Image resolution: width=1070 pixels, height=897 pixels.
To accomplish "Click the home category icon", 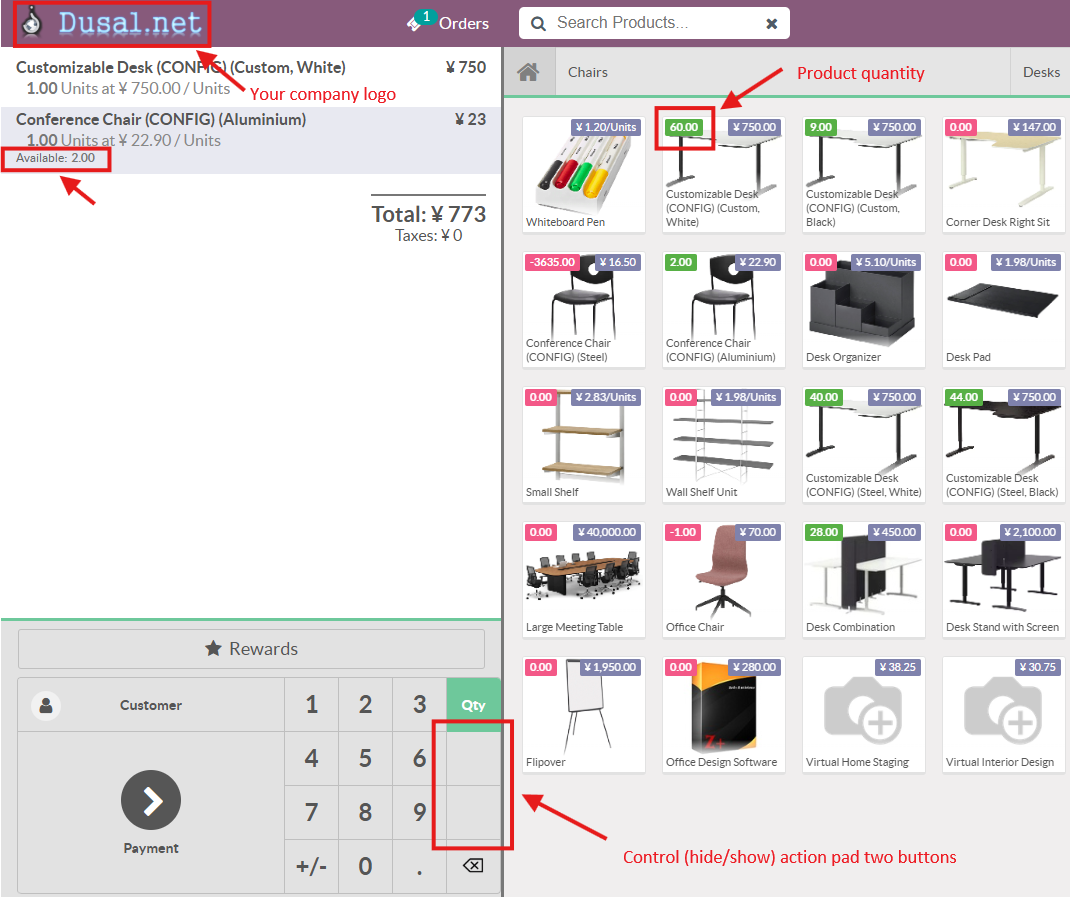I will pos(529,72).
